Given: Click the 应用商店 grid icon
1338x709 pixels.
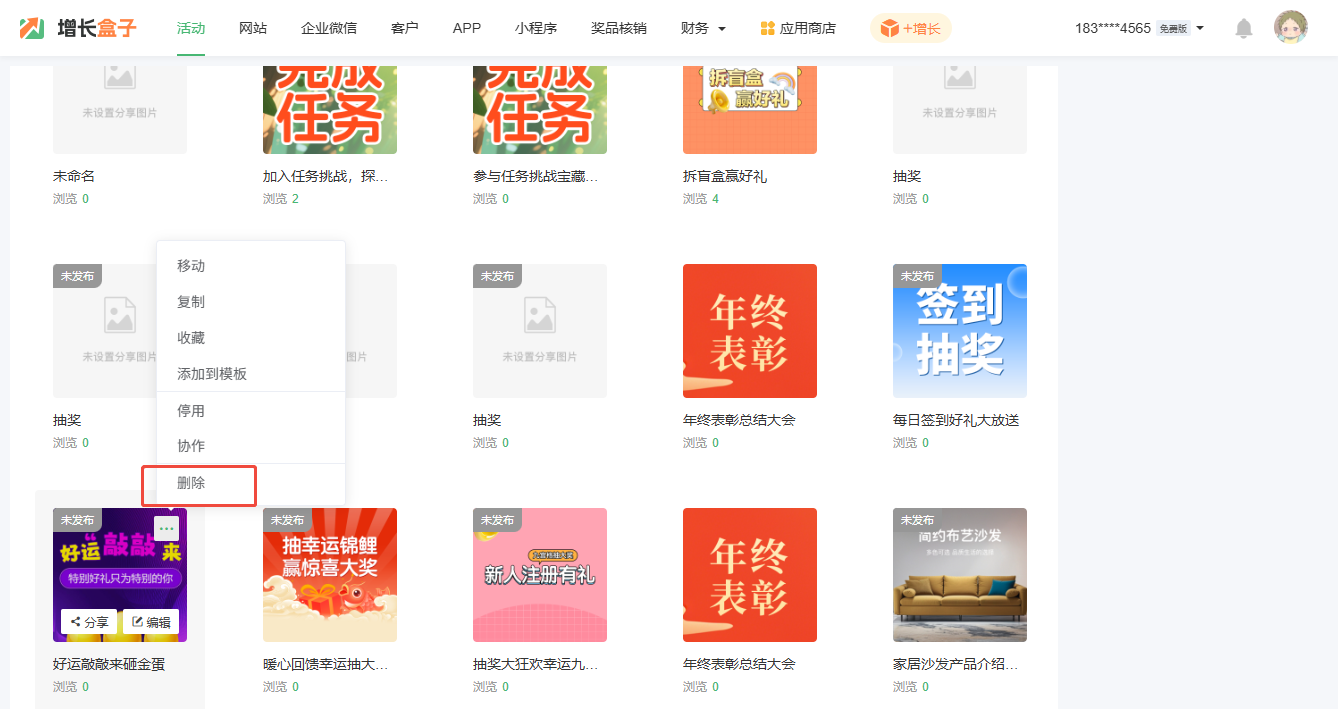Looking at the screenshot, I should 768,28.
